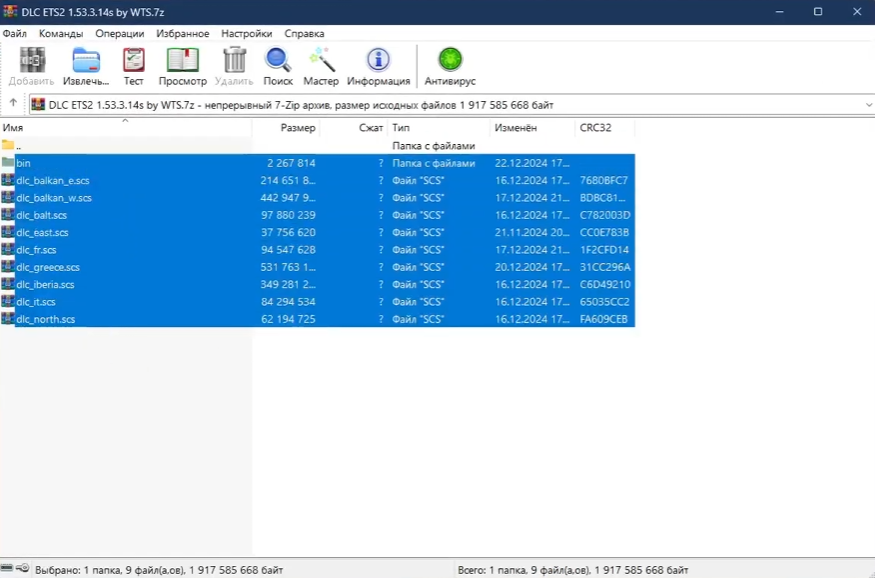This screenshot has width=875, height=578.
Task: Maximize the WinRAR window
Action: point(818,11)
